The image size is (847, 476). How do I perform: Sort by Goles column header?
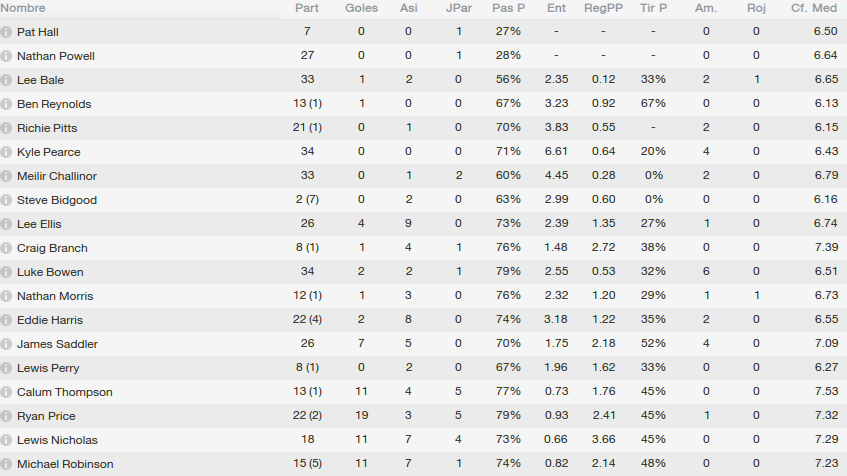361,8
